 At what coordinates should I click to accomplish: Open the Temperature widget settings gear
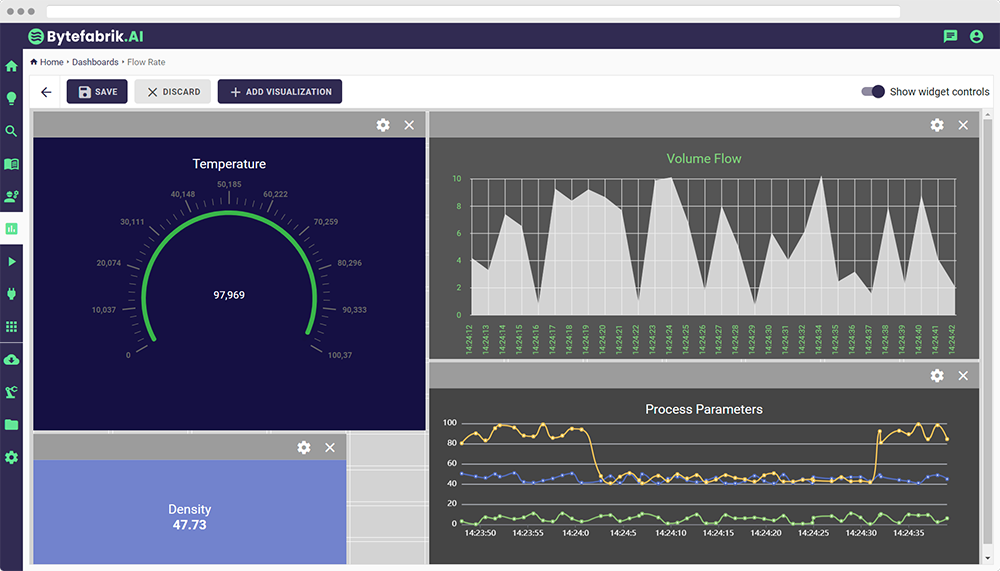(383, 125)
